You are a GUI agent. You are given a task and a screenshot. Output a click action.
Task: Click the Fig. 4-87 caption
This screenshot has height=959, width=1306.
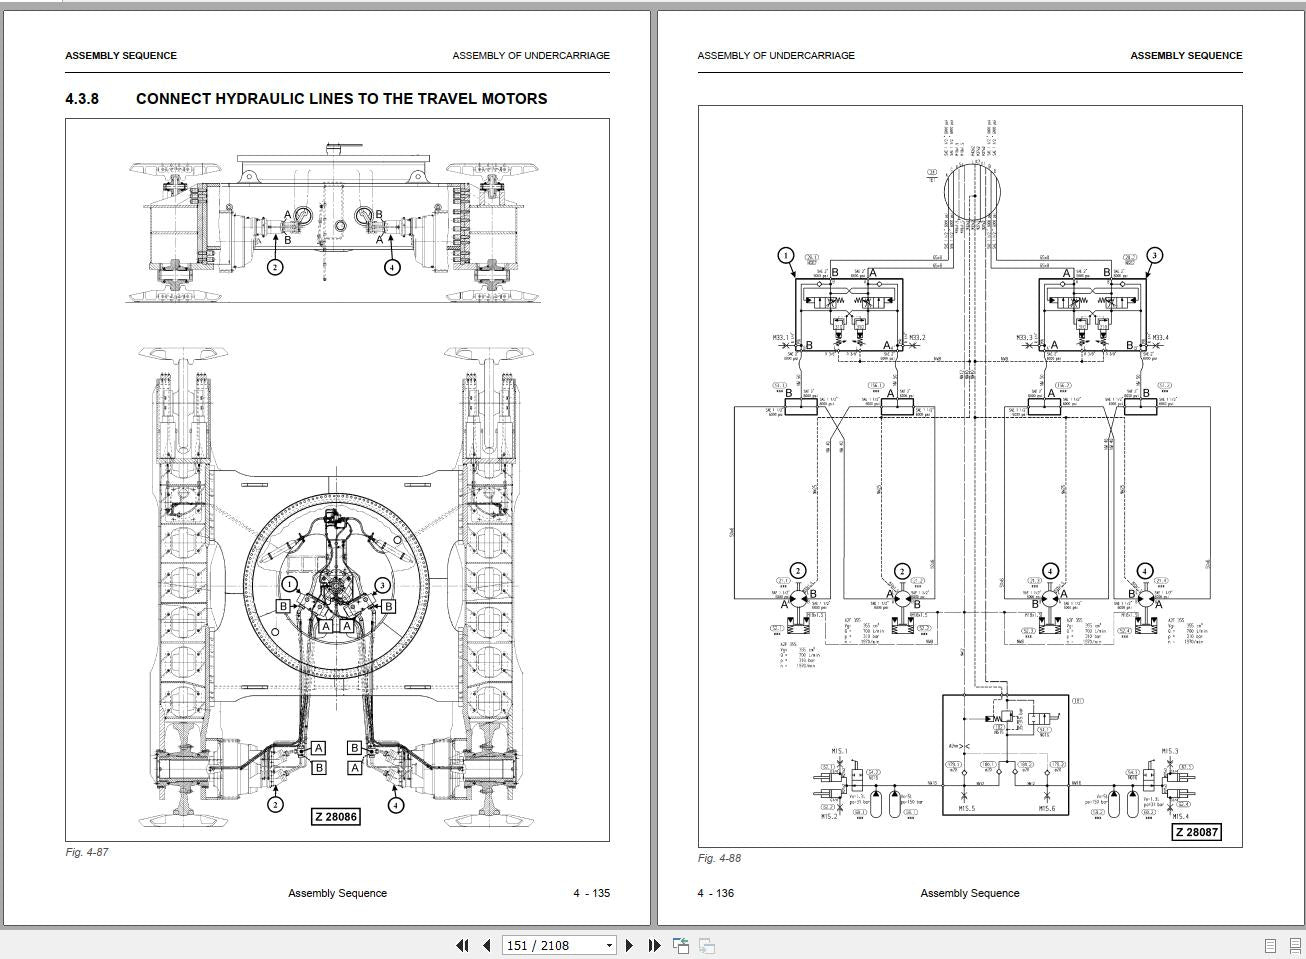87,852
